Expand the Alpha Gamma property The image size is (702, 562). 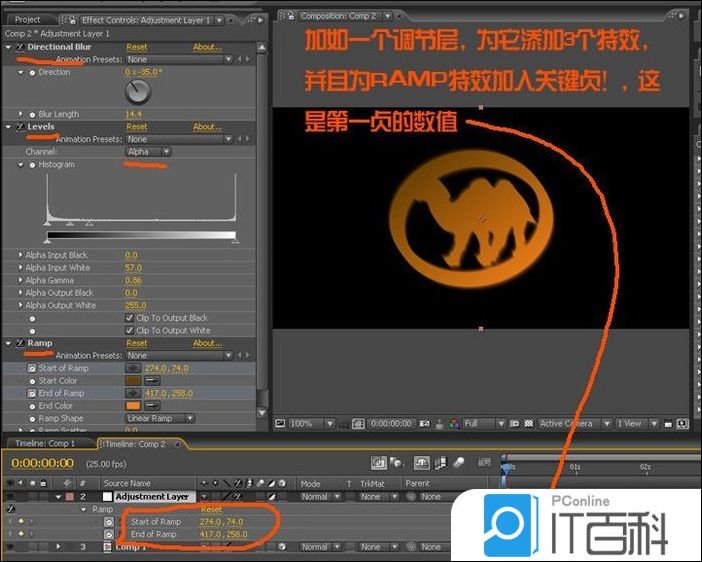(x=20, y=280)
